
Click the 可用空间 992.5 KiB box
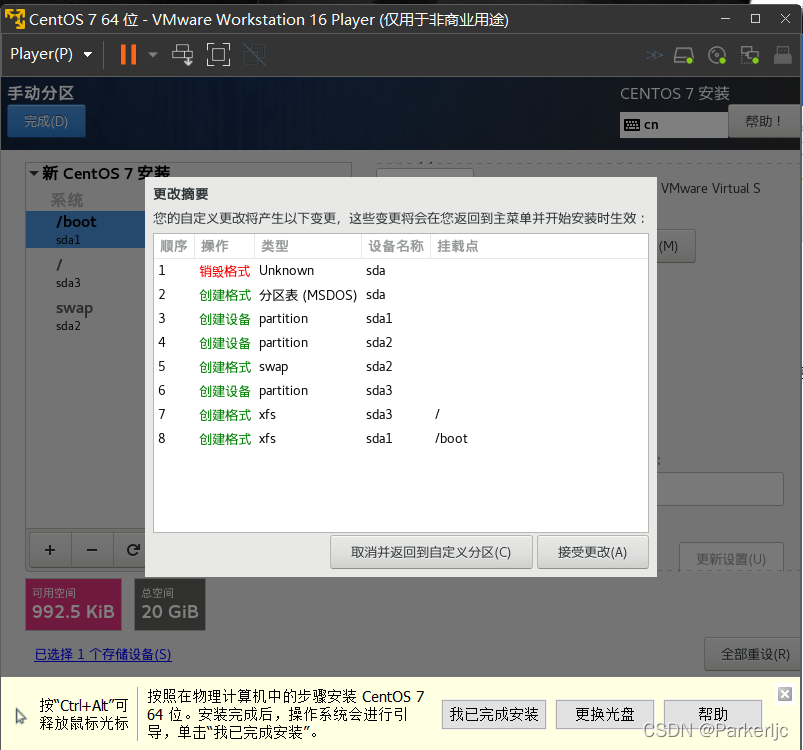(x=74, y=605)
